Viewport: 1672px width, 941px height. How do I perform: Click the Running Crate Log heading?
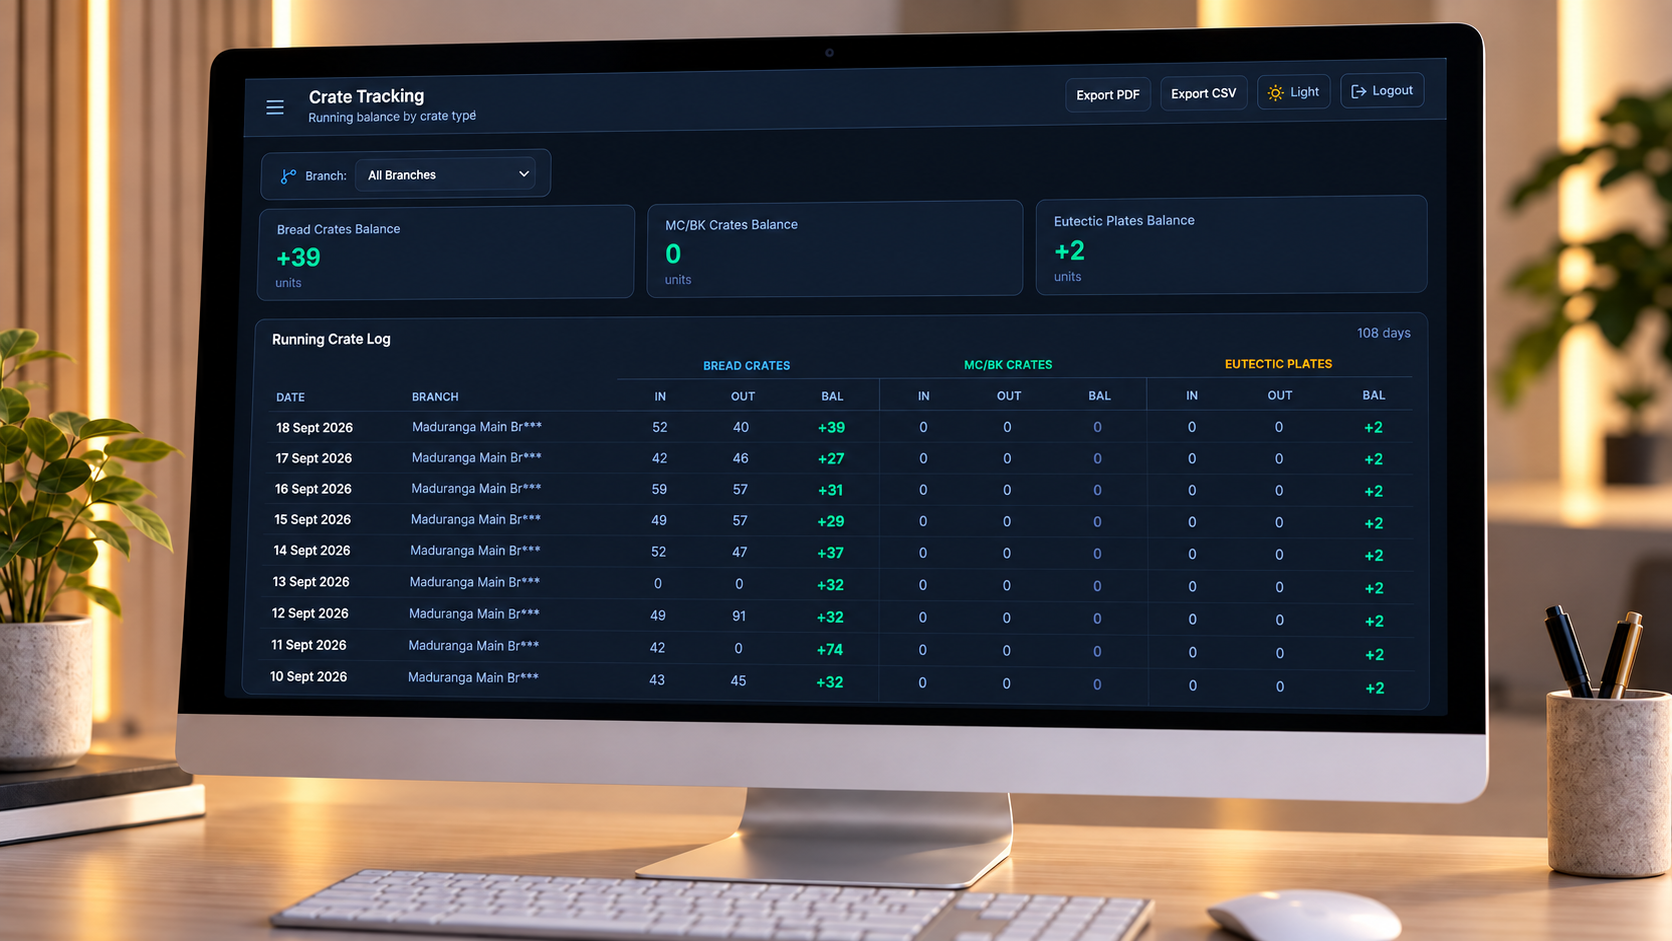[x=331, y=339]
